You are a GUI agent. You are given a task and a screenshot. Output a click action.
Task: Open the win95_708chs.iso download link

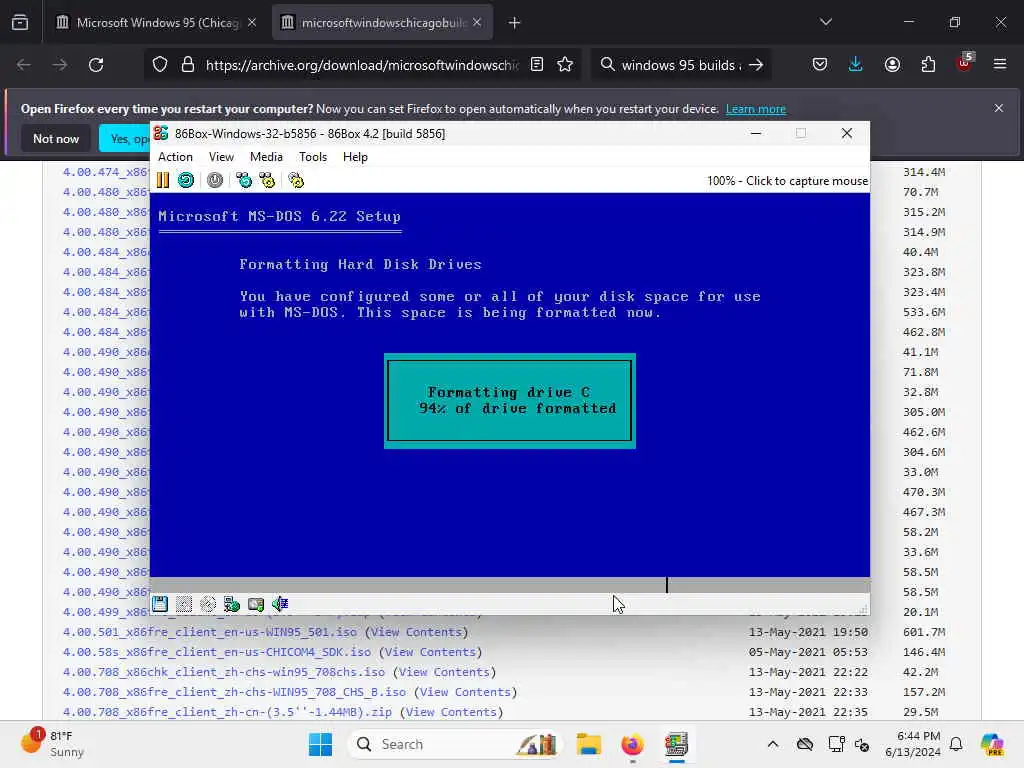tap(224, 672)
